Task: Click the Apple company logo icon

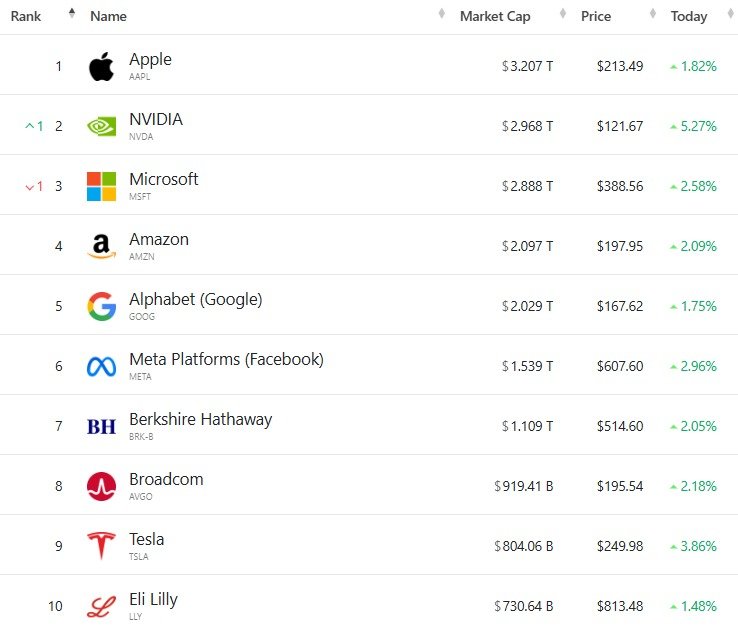Action: 101,67
